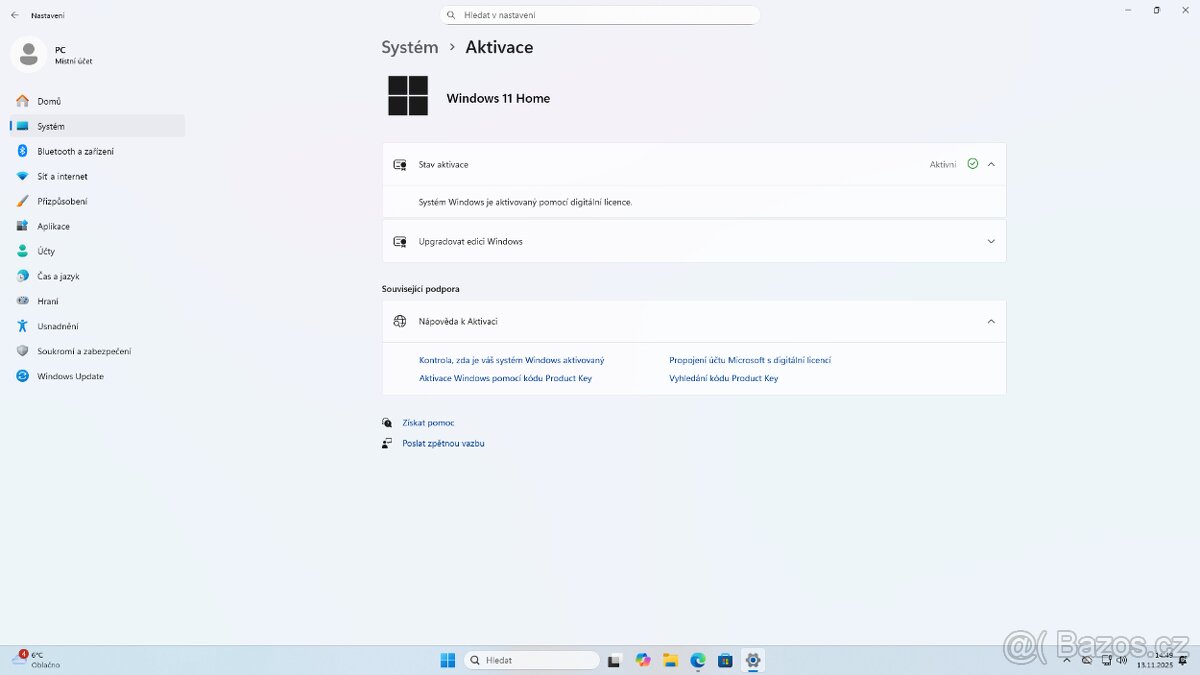Go to Přizpůsobení settings

tap(62, 201)
